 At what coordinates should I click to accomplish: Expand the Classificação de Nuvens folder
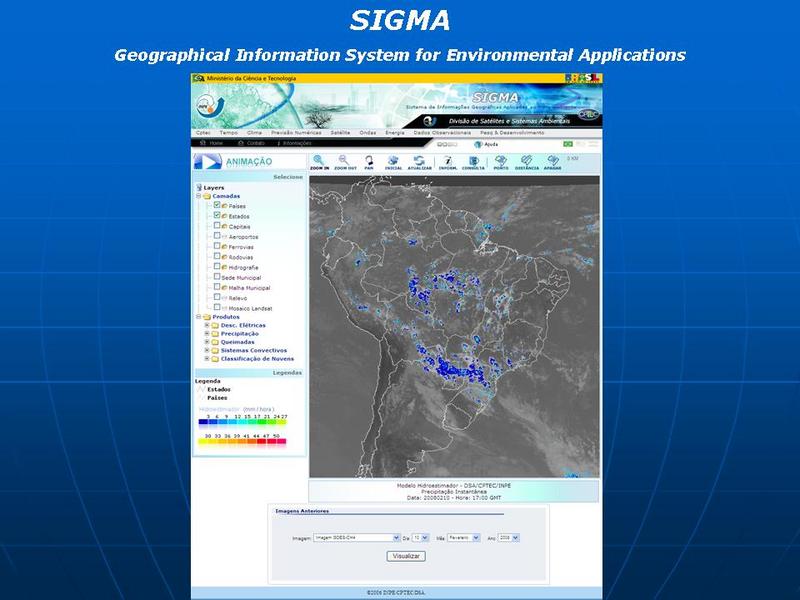coord(207,359)
